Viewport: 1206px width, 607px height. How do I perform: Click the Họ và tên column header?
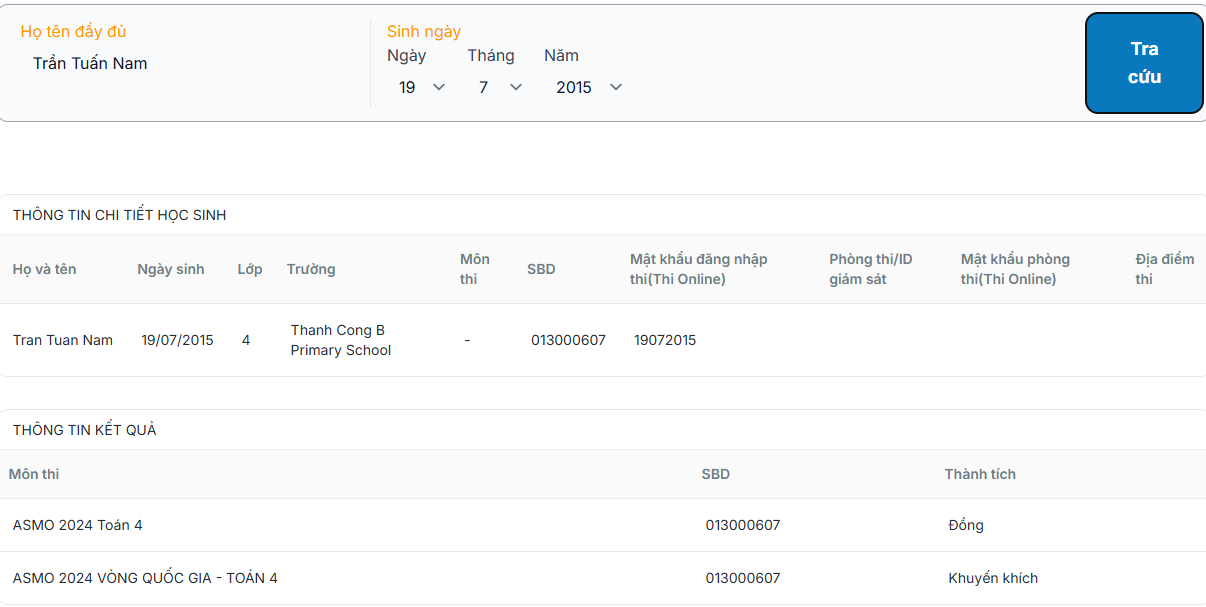pyautogui.click(x=44, y=269)
